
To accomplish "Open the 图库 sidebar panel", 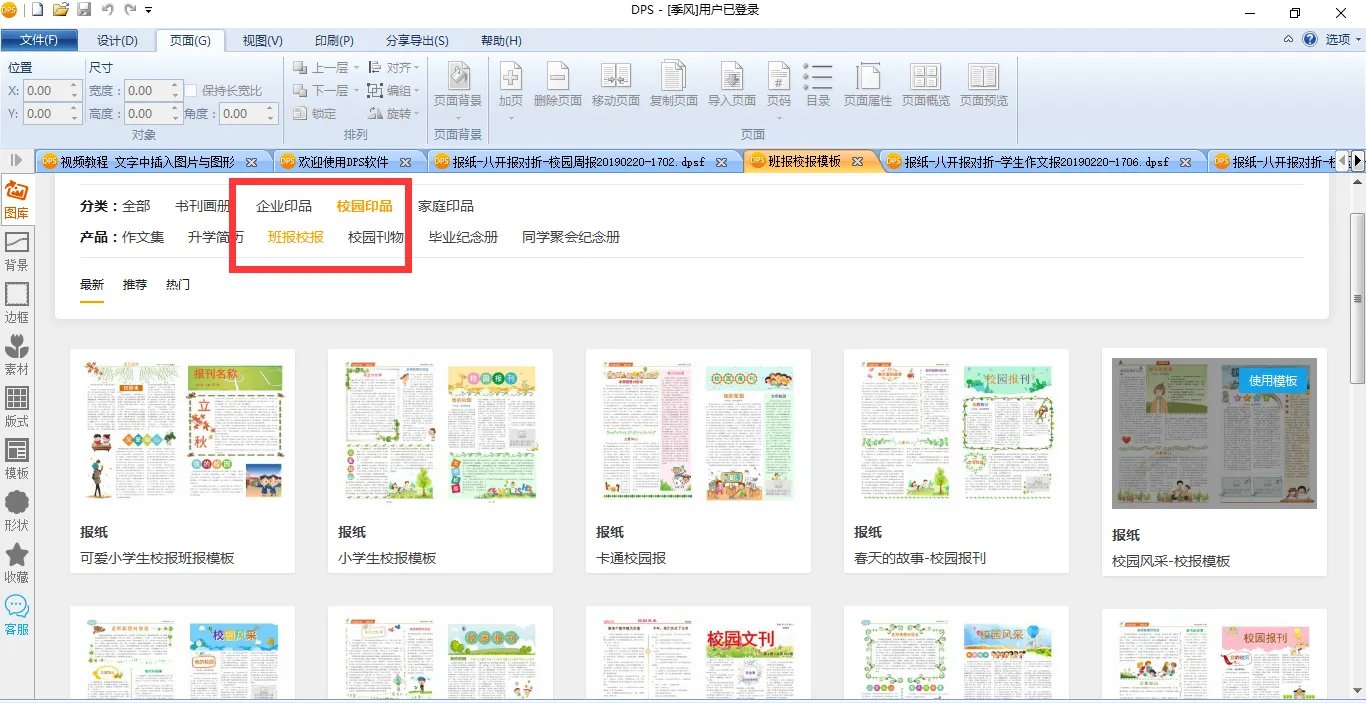I will (x=16, y=199).
